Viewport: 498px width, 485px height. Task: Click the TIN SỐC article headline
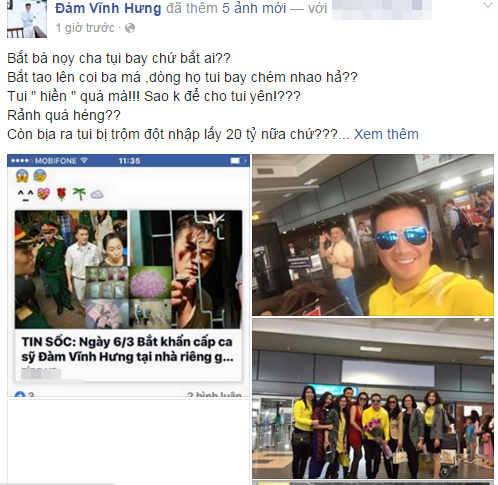127,349
